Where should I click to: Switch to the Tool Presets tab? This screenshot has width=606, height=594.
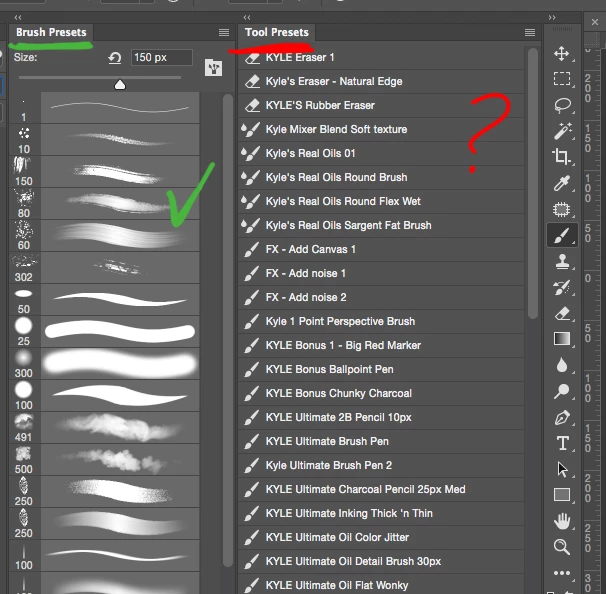pyautogui.click(x=277, y=32)
